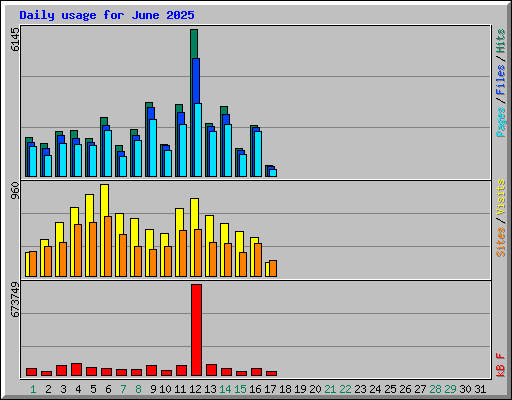This screenshot has width=512, height=400.
Task: Click the Sites legend label
Action: tap(500, 242)
